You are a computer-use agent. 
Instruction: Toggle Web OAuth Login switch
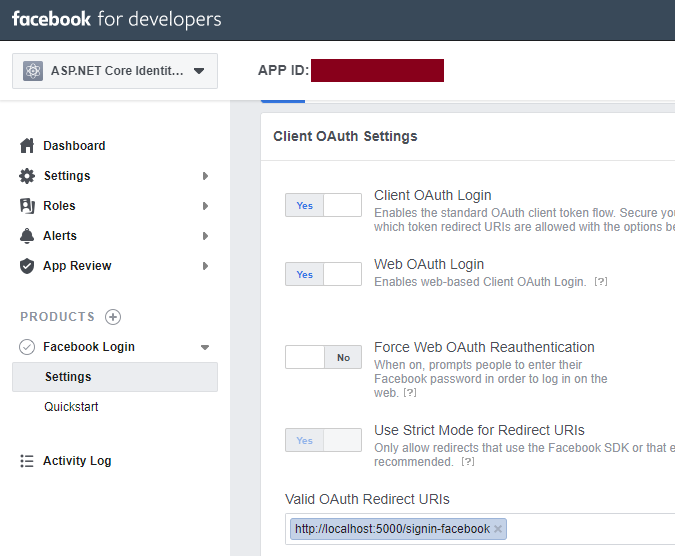click(x=323, y=274)
